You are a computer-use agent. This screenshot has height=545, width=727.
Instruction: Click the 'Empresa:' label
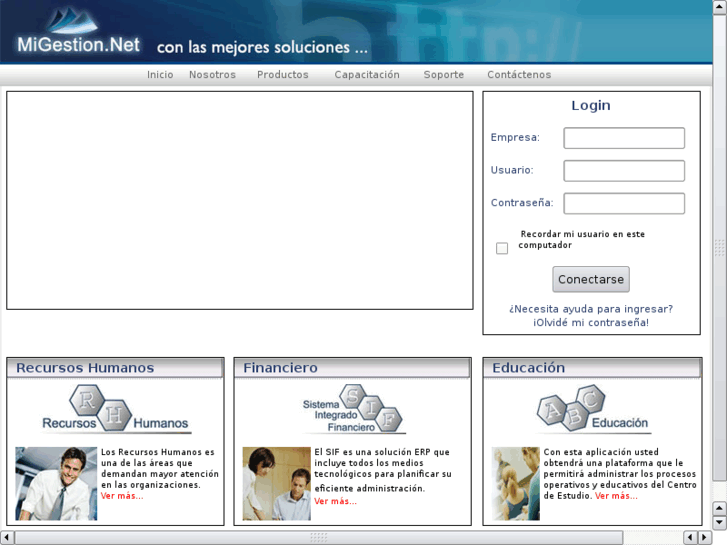[x=515, y=137]
